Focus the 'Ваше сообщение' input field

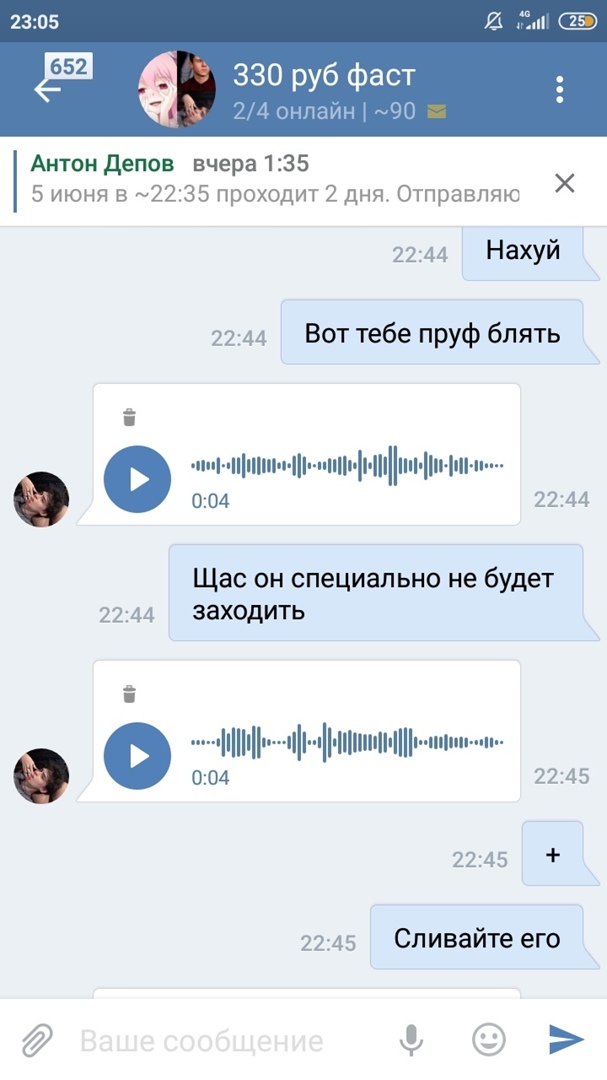click(x=227, y=1041)
